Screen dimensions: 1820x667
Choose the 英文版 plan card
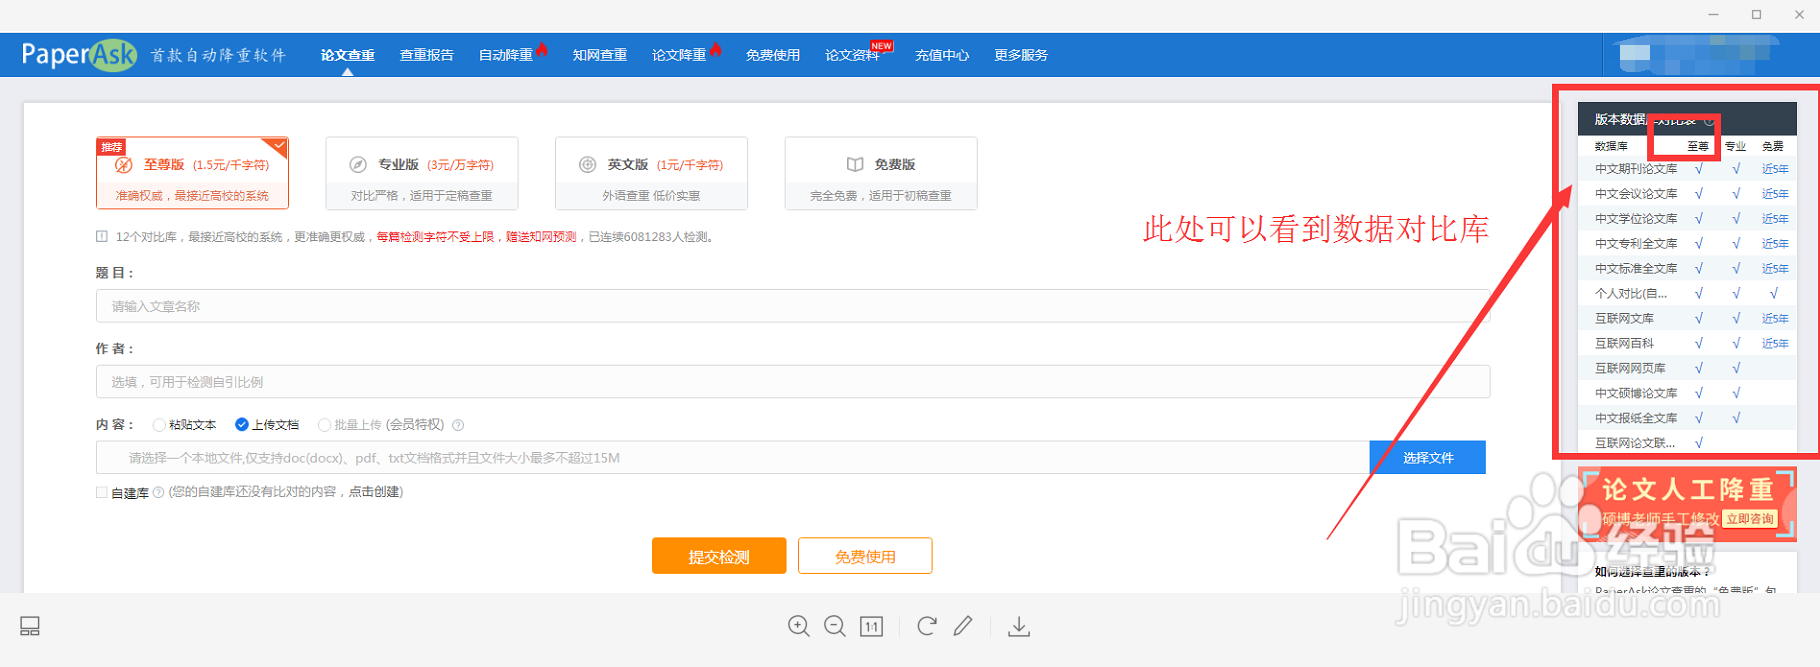click(651, 173)
